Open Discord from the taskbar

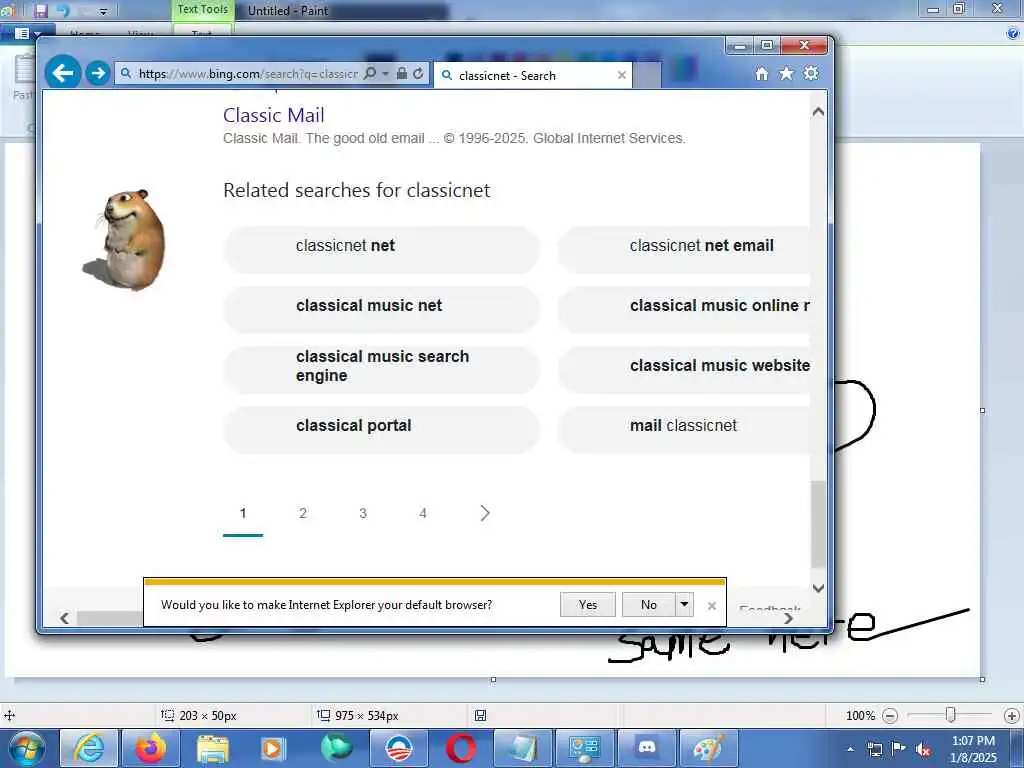(x=647, y=748)
